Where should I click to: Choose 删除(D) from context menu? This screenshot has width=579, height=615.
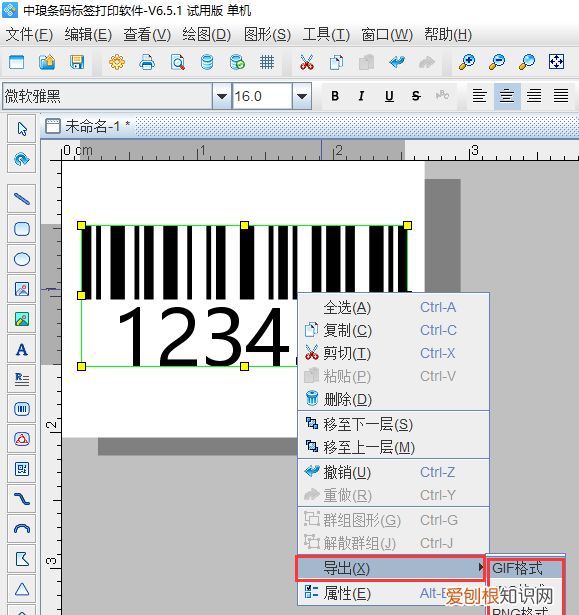click(394, 399)
